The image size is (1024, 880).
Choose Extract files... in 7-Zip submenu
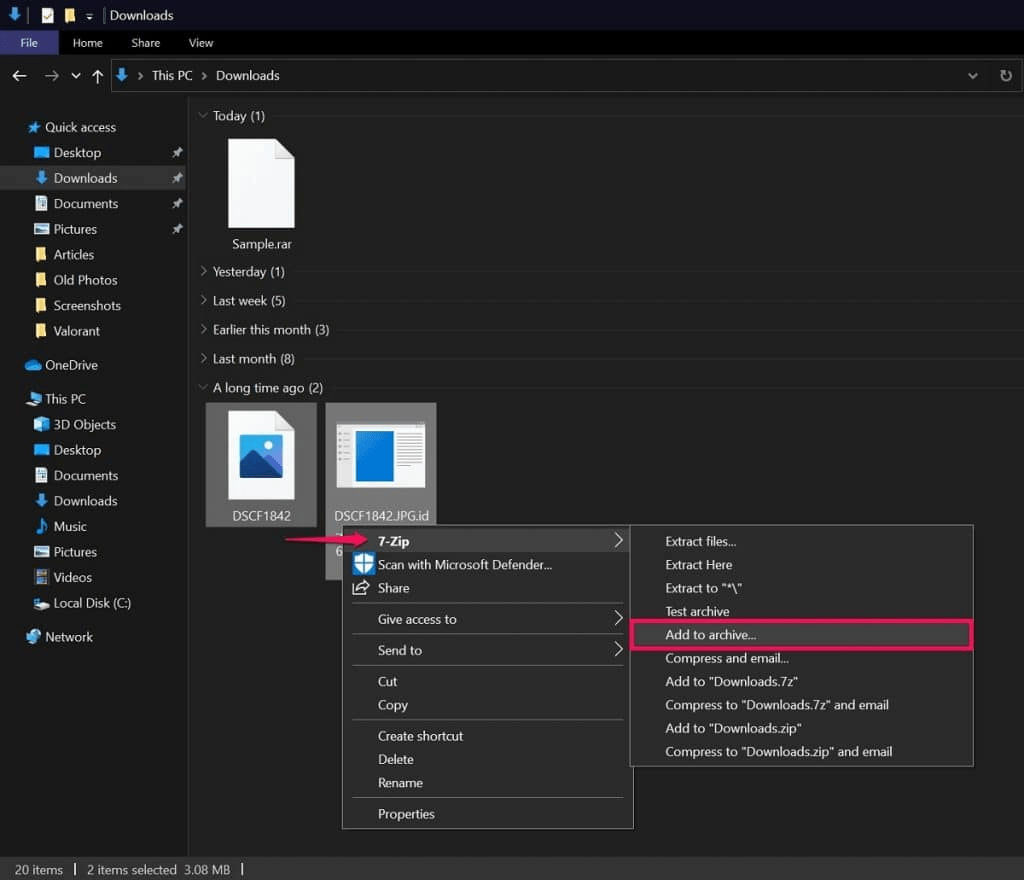(801, 541)
